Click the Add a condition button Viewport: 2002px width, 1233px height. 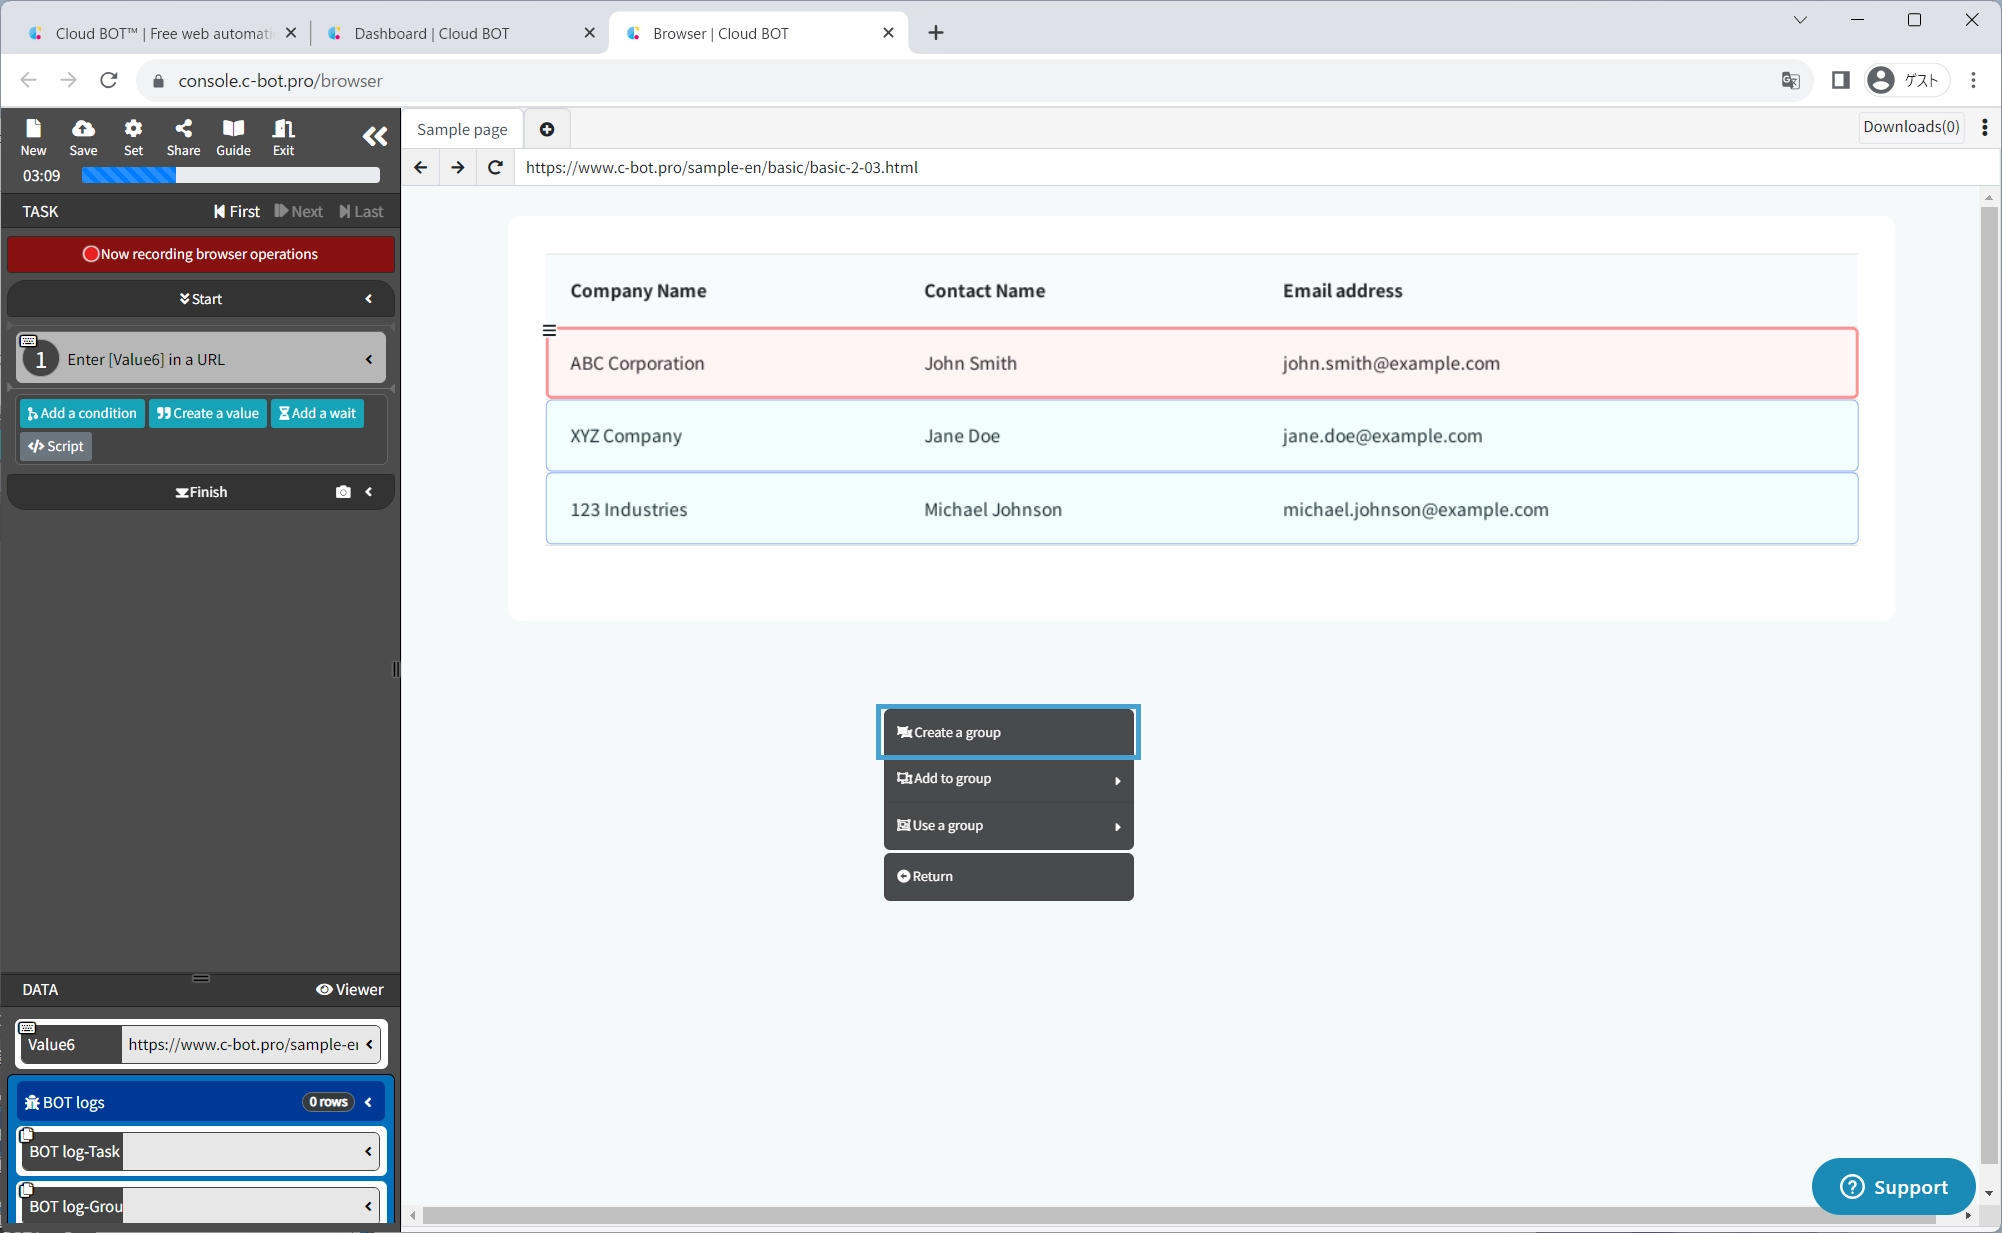tap(82, 413)
